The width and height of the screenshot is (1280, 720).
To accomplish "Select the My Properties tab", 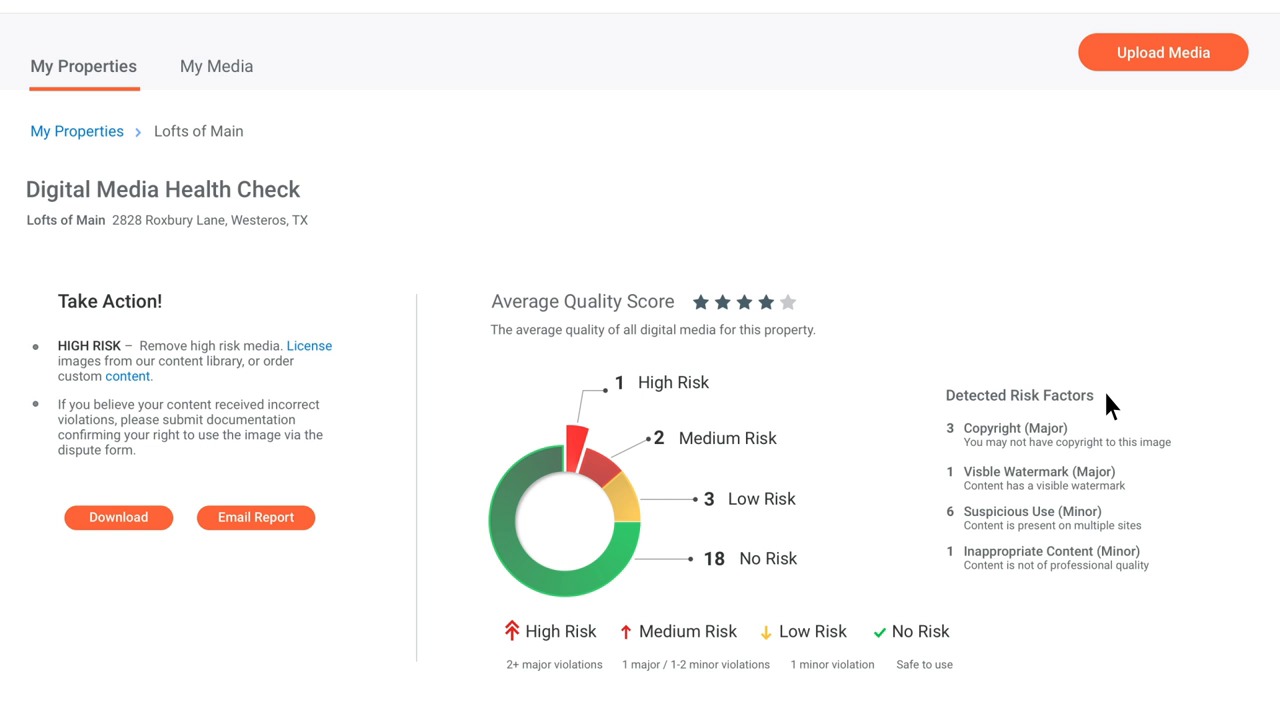I will pos(83,66).
